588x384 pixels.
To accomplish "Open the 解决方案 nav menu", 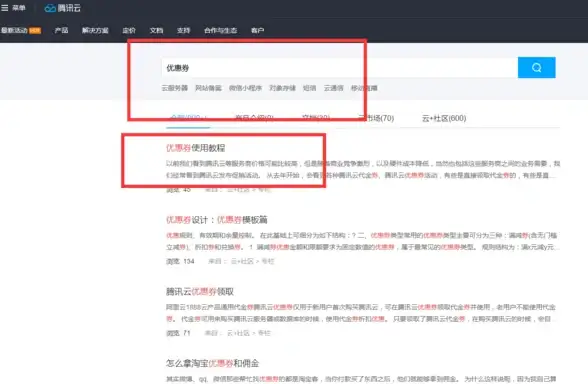I will coord(95,30).
